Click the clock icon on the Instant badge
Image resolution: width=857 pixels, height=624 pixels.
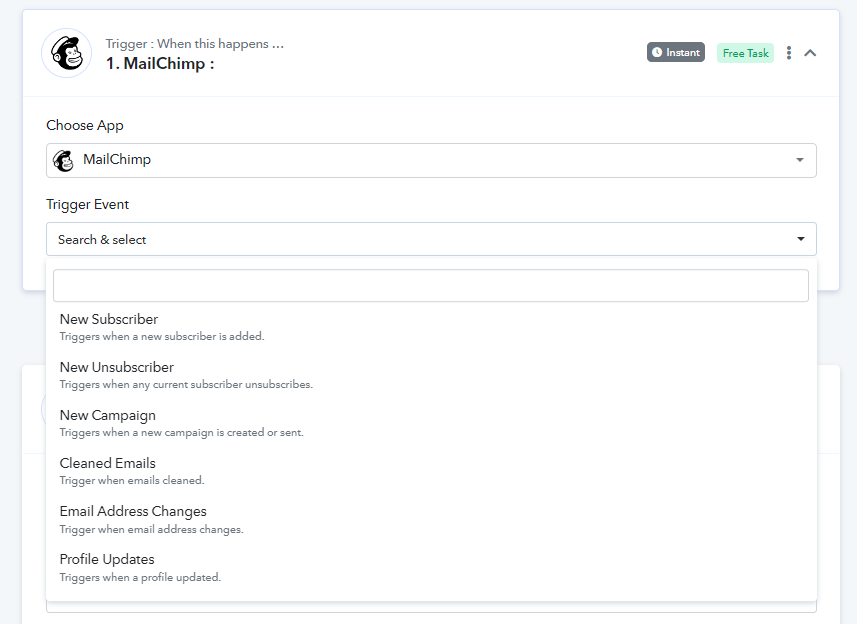pos(657,52)
